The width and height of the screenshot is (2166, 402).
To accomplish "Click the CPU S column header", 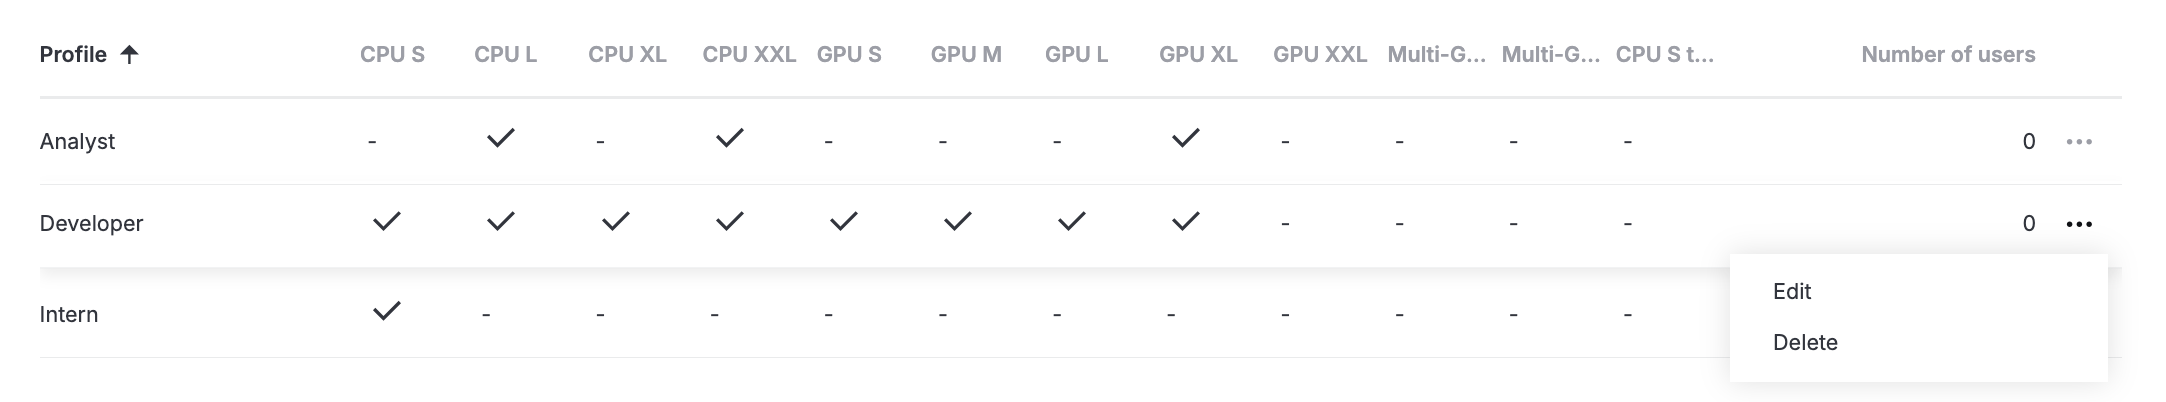I will [x=392, y=55].
